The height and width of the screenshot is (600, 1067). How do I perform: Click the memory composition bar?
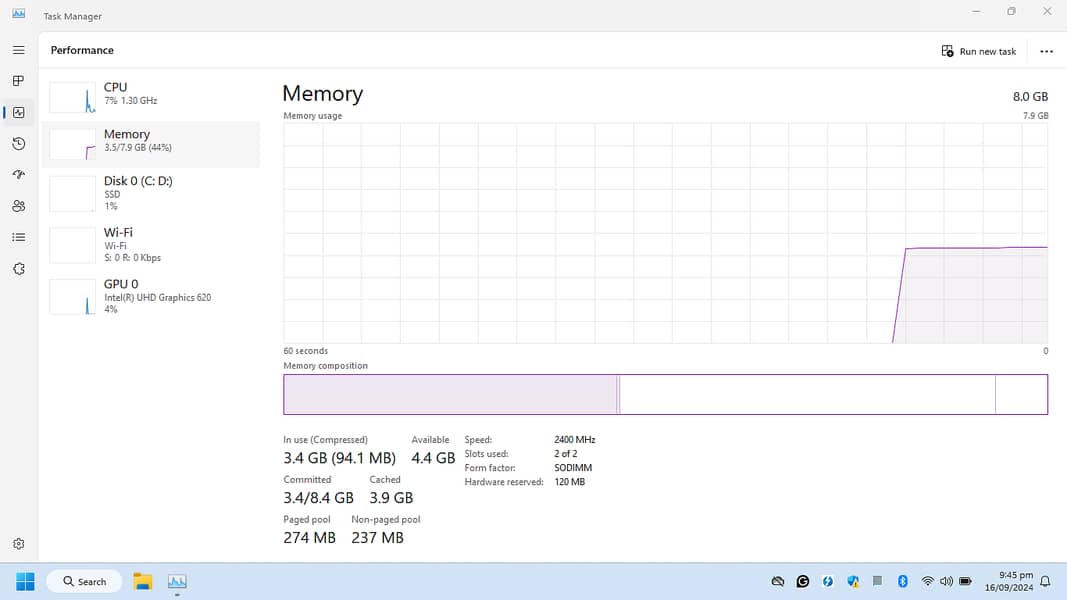pyautogui.click(x=665, y=394)
